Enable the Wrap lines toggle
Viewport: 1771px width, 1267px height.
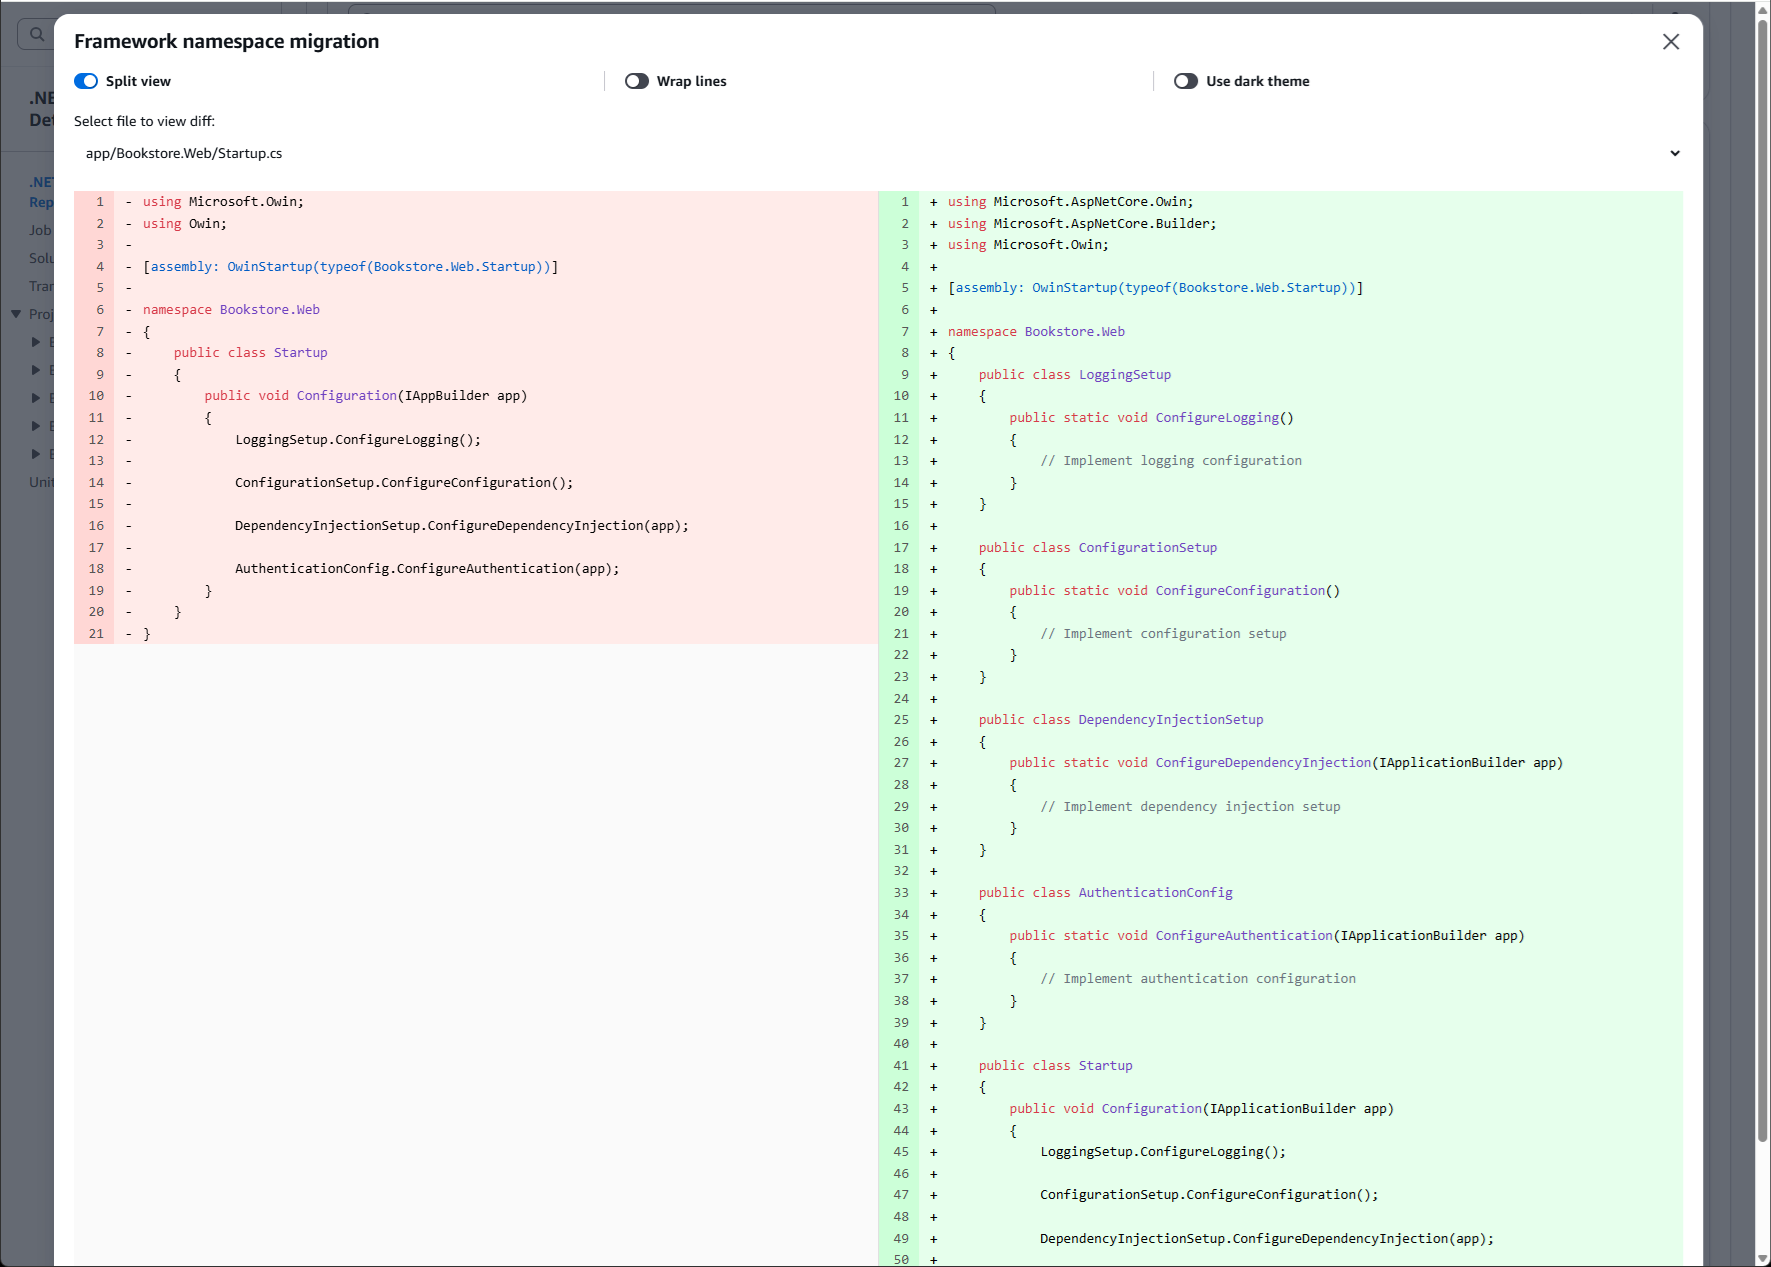pos(637,80)
